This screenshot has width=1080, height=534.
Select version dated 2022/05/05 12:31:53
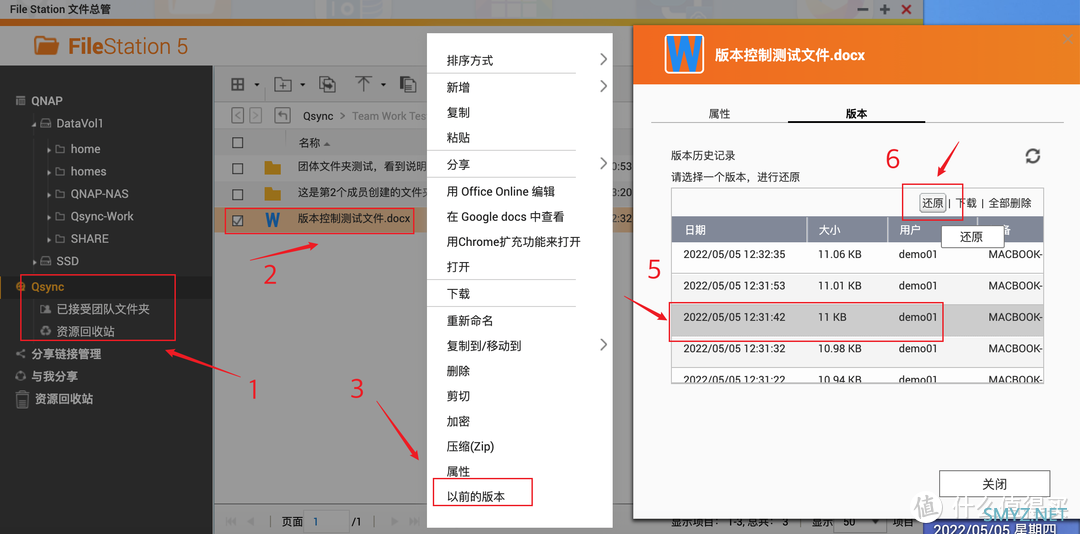coord(858,285)
